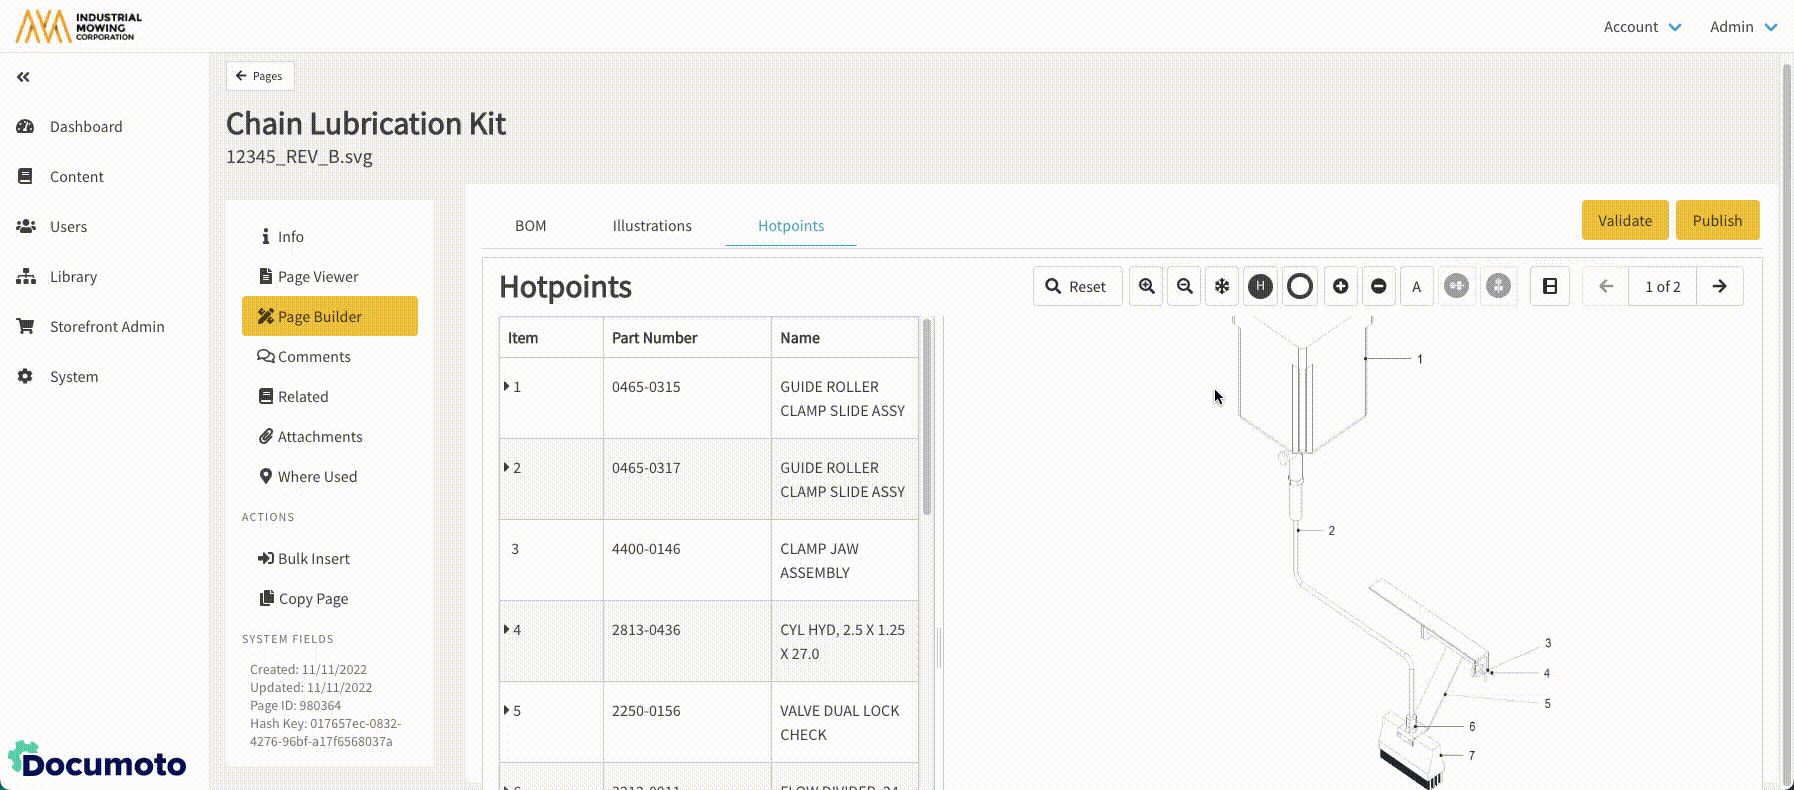The image size is (1794, 790).
Task: Expand item 4 CYL HYD row
Action: 507,629
